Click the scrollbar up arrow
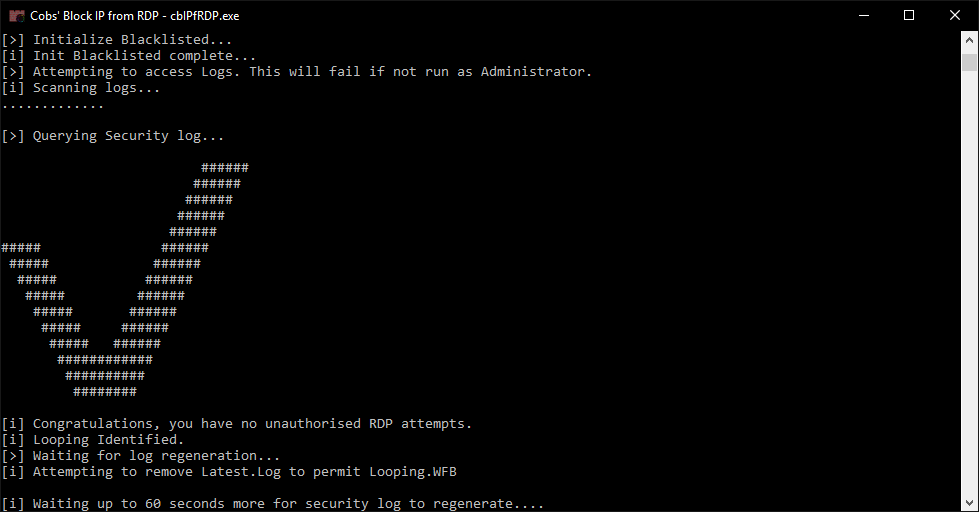Screen dimensions: 979x512 [x=969, y=40]
